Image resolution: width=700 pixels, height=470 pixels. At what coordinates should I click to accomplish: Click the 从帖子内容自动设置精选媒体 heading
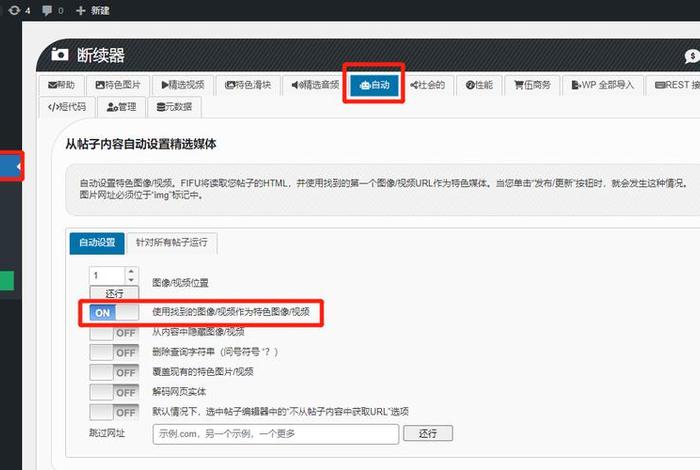click(141, 144)
